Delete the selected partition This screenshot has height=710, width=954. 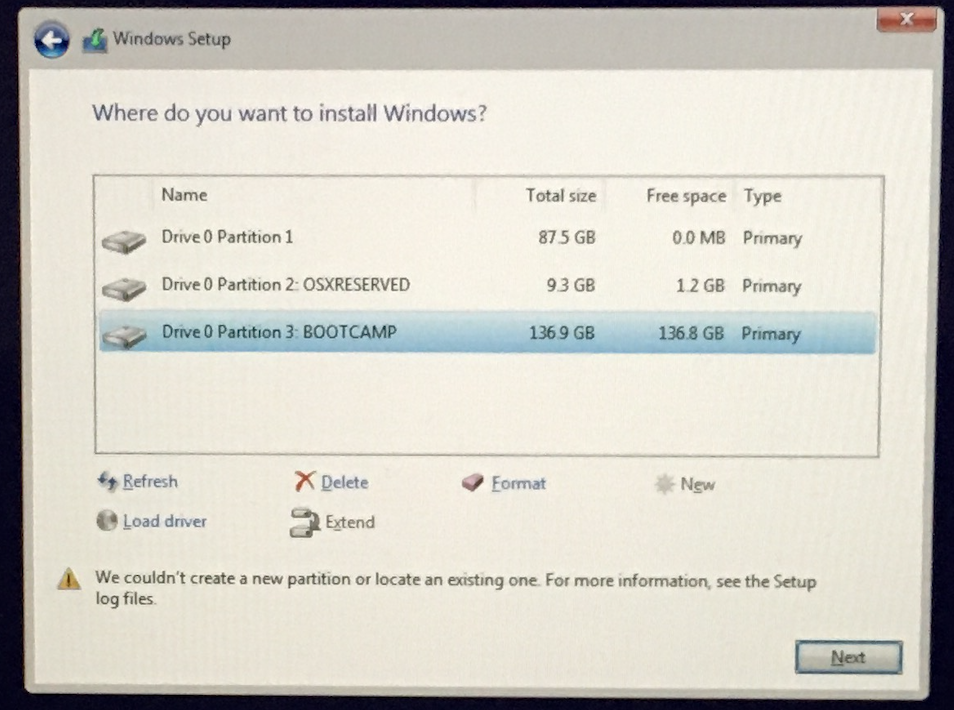(x=344, y=482)
